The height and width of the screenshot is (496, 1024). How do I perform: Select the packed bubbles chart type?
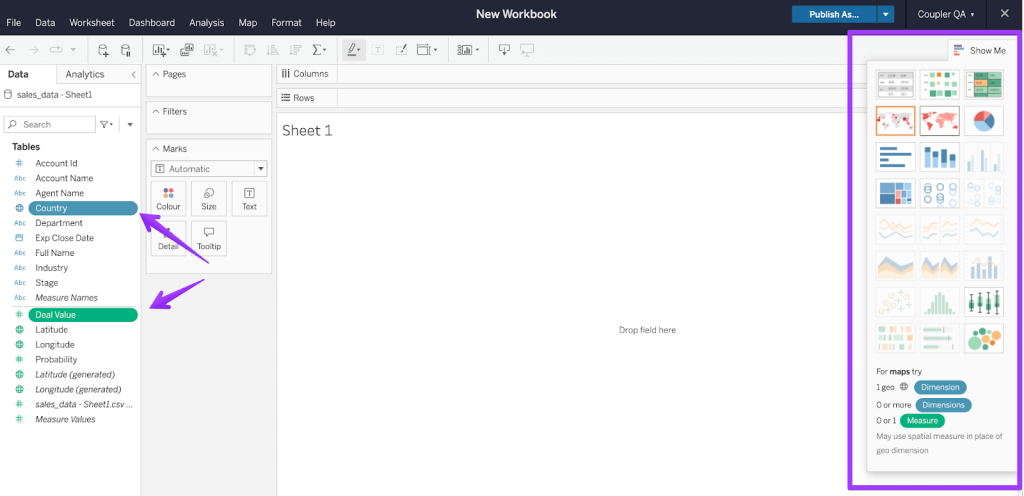[x=984, y=339]
